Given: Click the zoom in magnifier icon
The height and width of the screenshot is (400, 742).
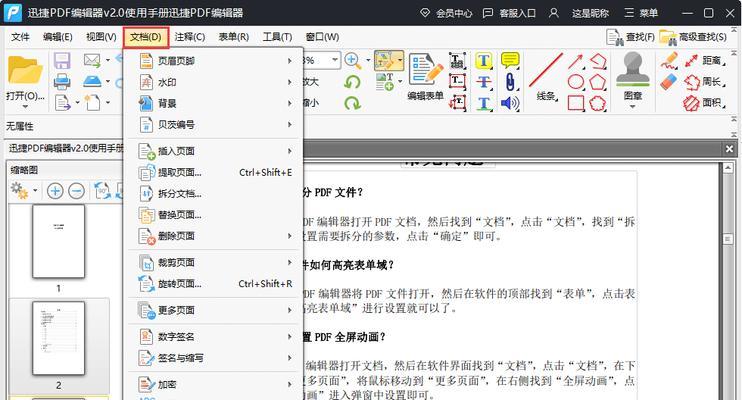Looking at the screenshot, I should (x=353, y=61).
